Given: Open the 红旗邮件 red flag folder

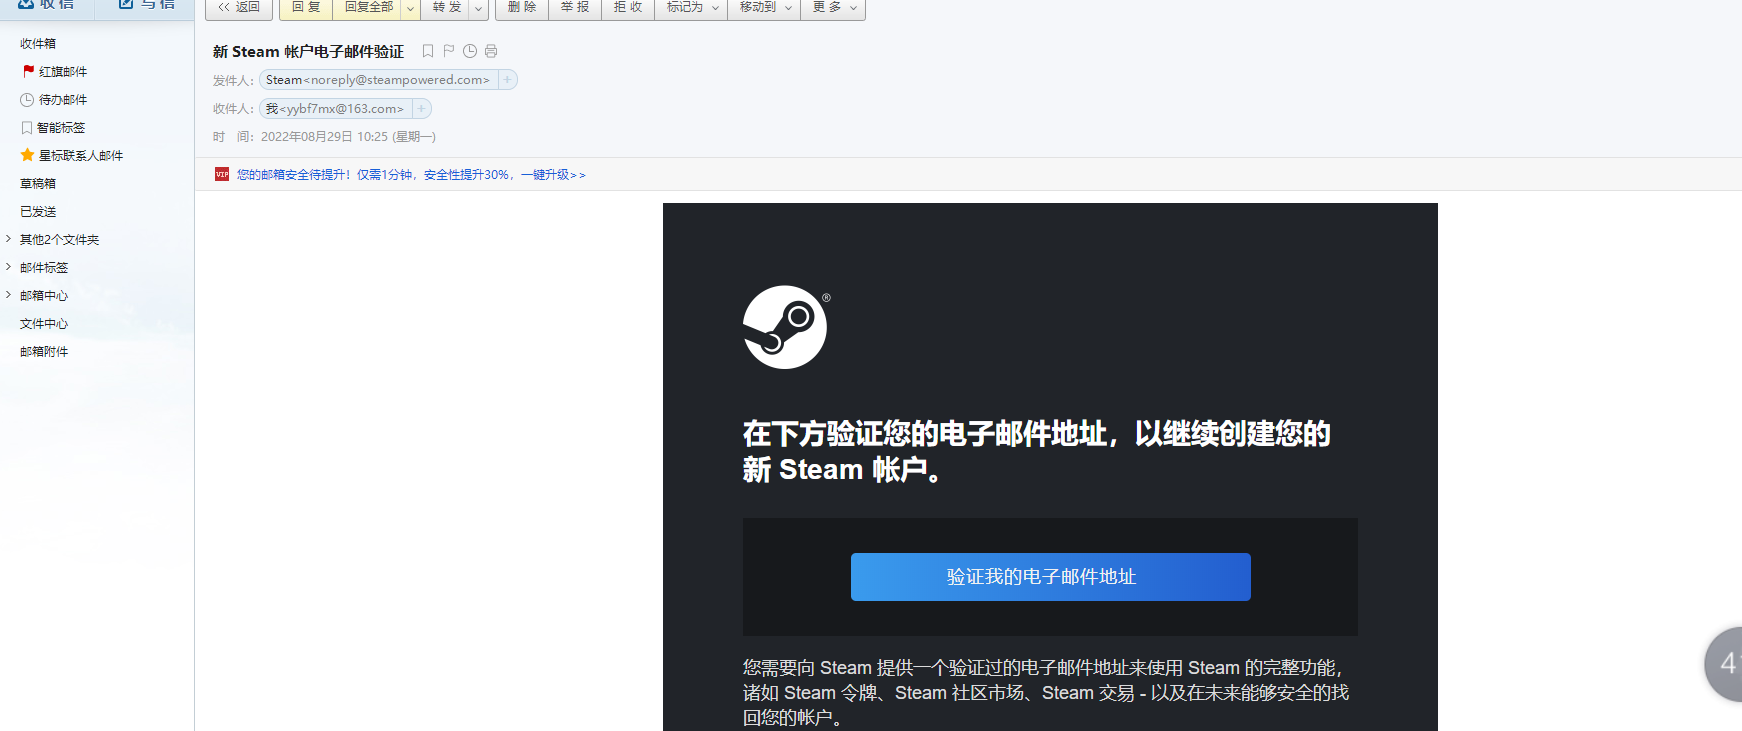Looking at the screenshot, I should pyautogui.click(x=62, y=72).
